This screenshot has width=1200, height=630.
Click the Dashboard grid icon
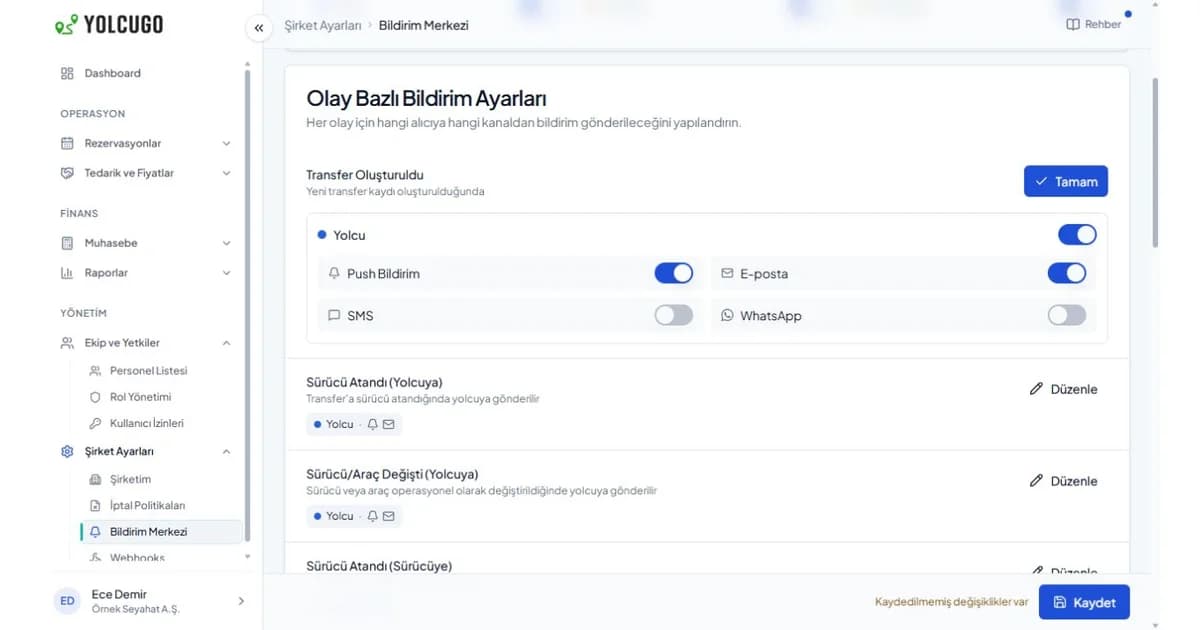tap(67, 73)
